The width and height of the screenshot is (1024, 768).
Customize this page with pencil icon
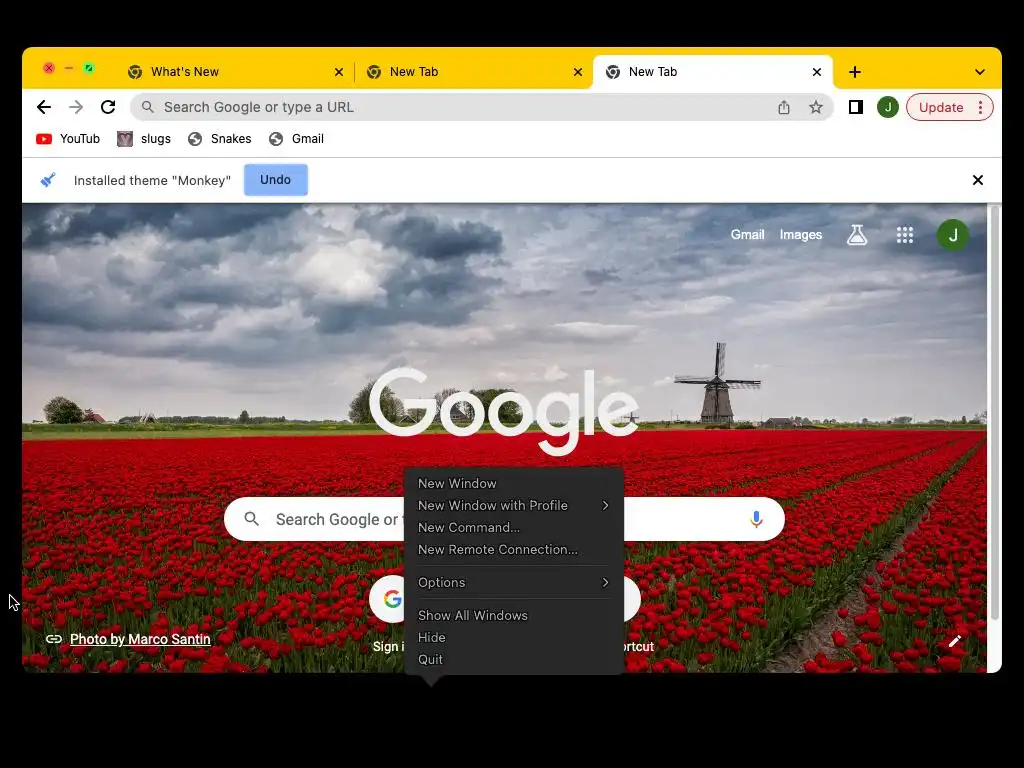[x=955, y=641]
